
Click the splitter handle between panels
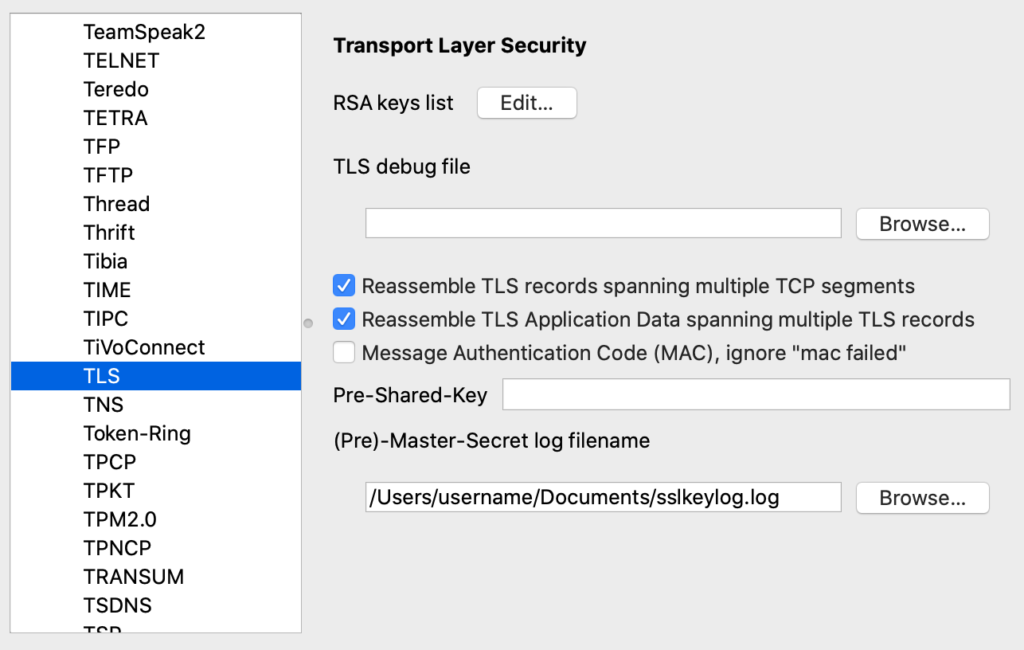click(309, 323)
